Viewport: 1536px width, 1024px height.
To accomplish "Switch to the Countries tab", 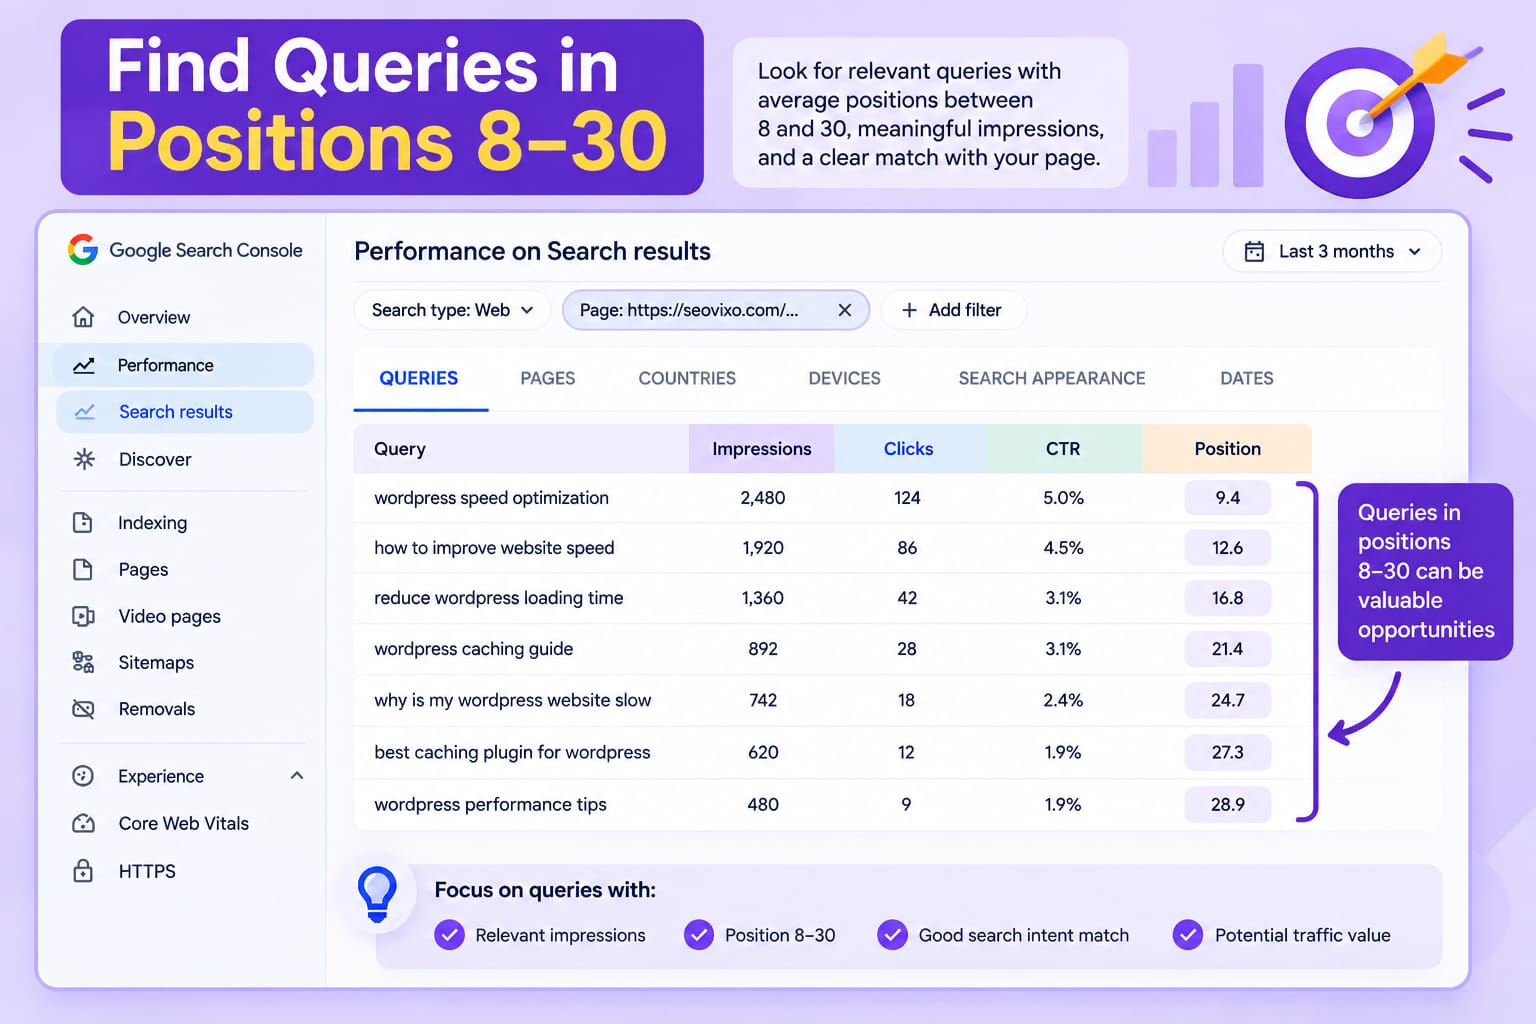I will tap(687, 378).
